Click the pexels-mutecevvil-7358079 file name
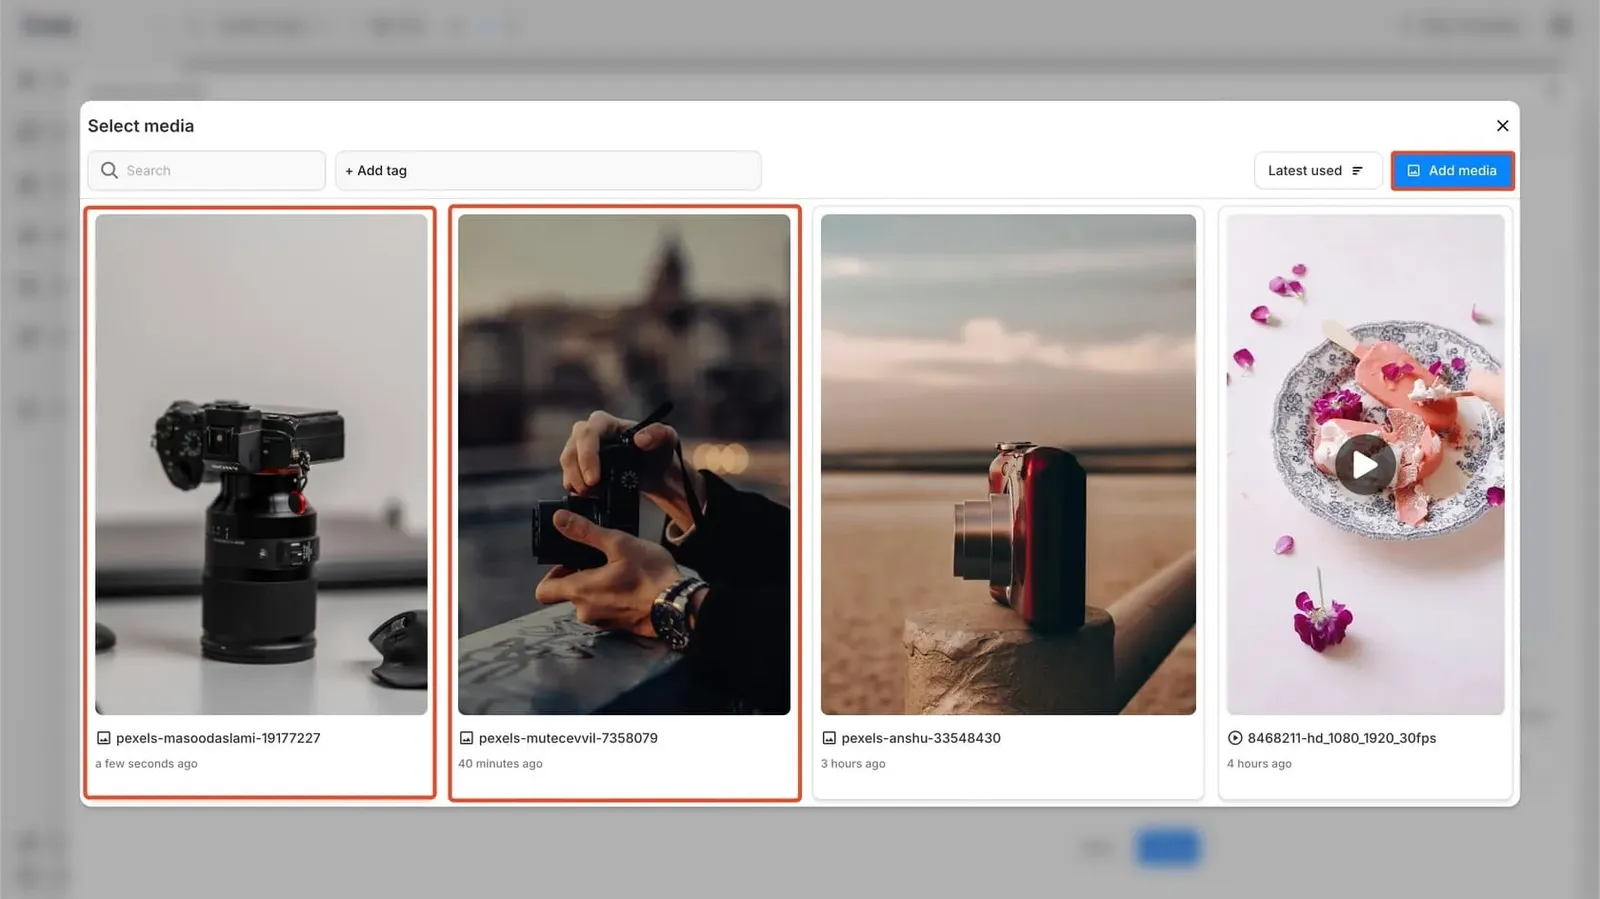 (x=568, y=738)
